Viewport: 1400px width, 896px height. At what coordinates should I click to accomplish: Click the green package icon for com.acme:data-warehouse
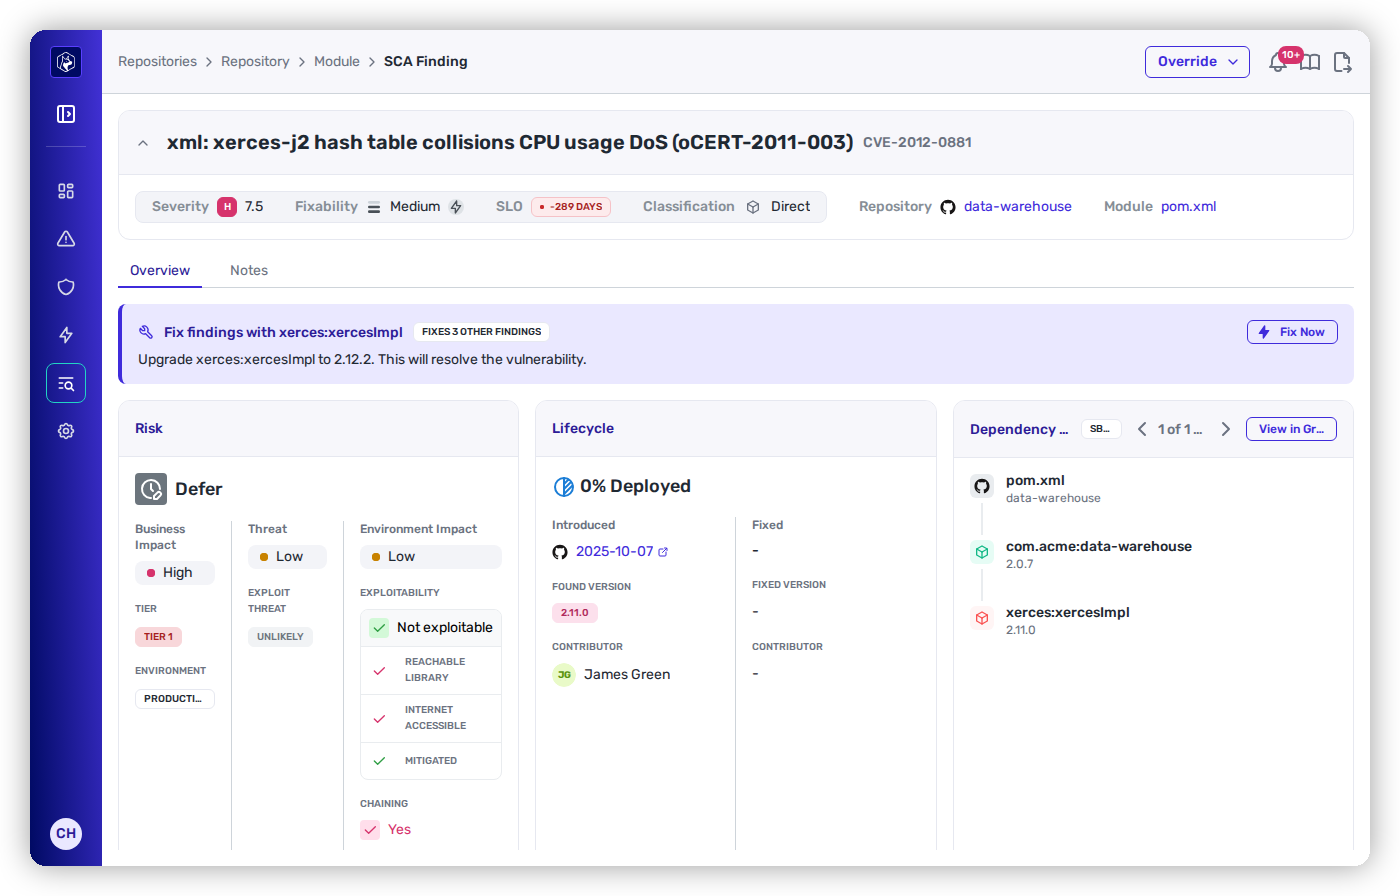click(x=982, y=552)
